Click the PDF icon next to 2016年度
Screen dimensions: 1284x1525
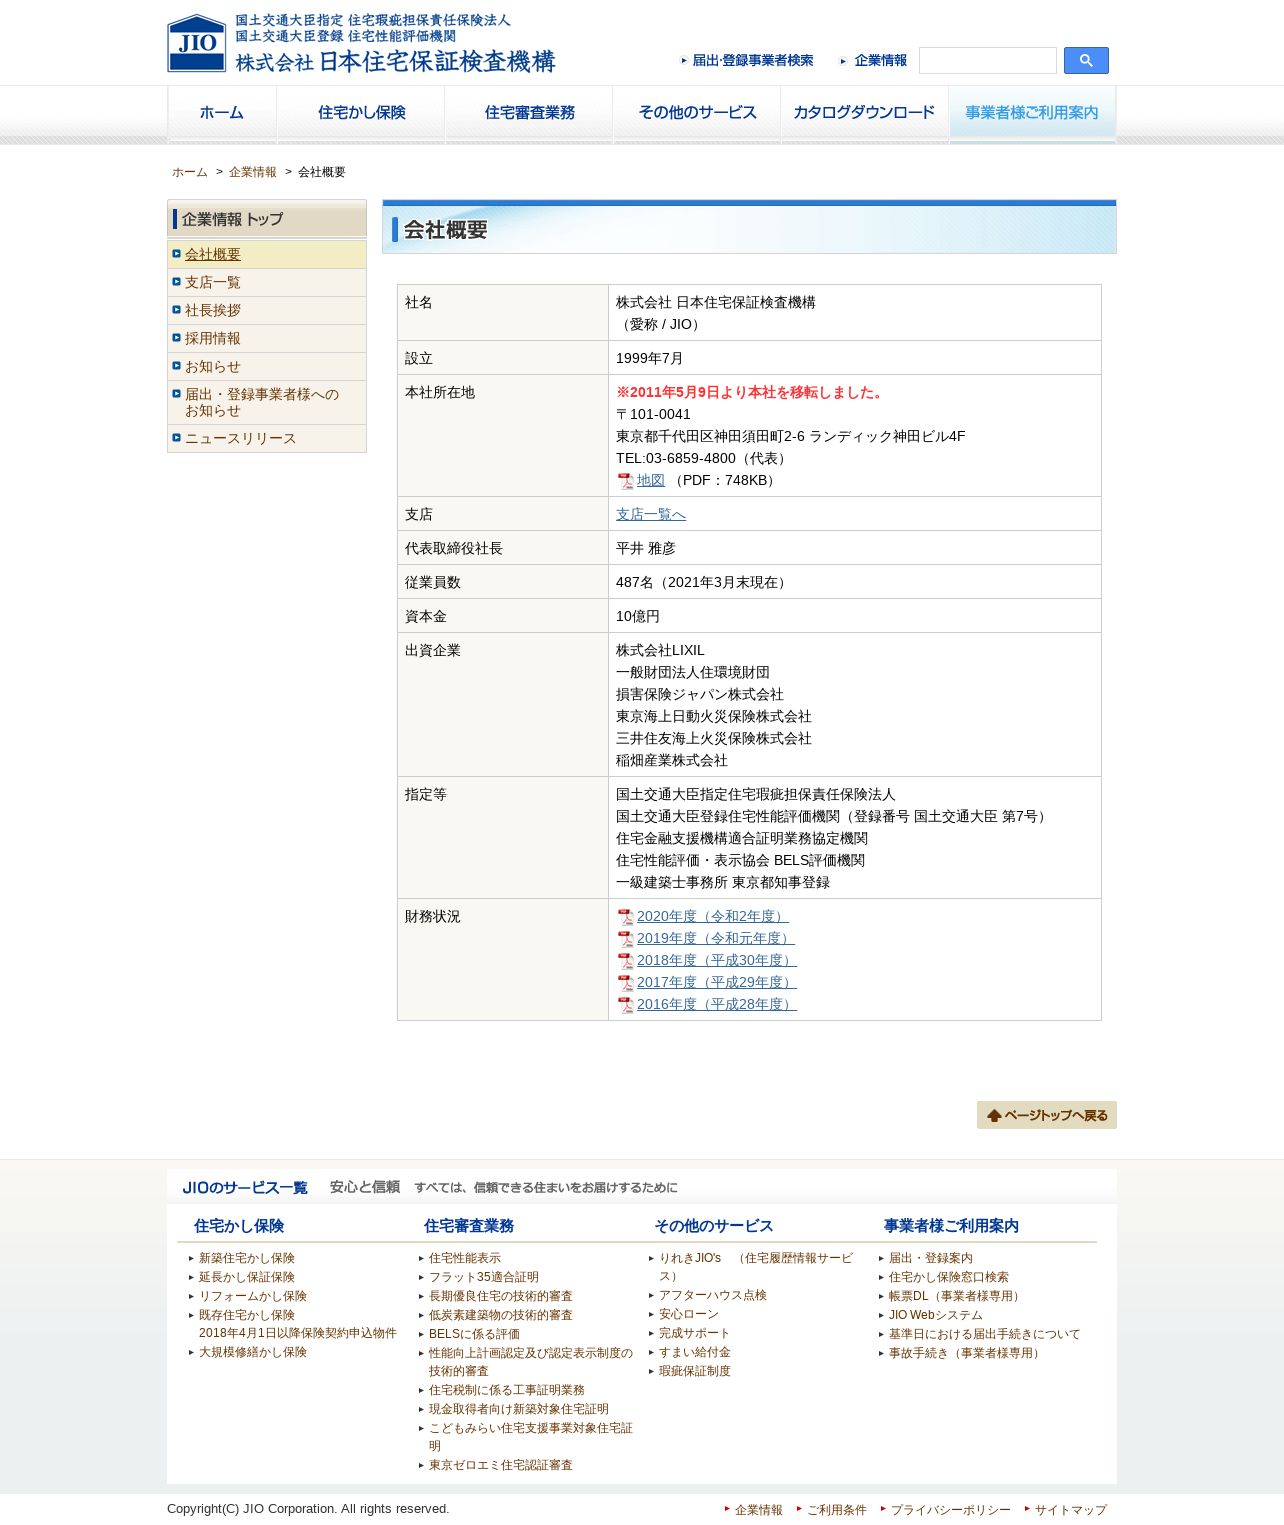click(625, 1005)
